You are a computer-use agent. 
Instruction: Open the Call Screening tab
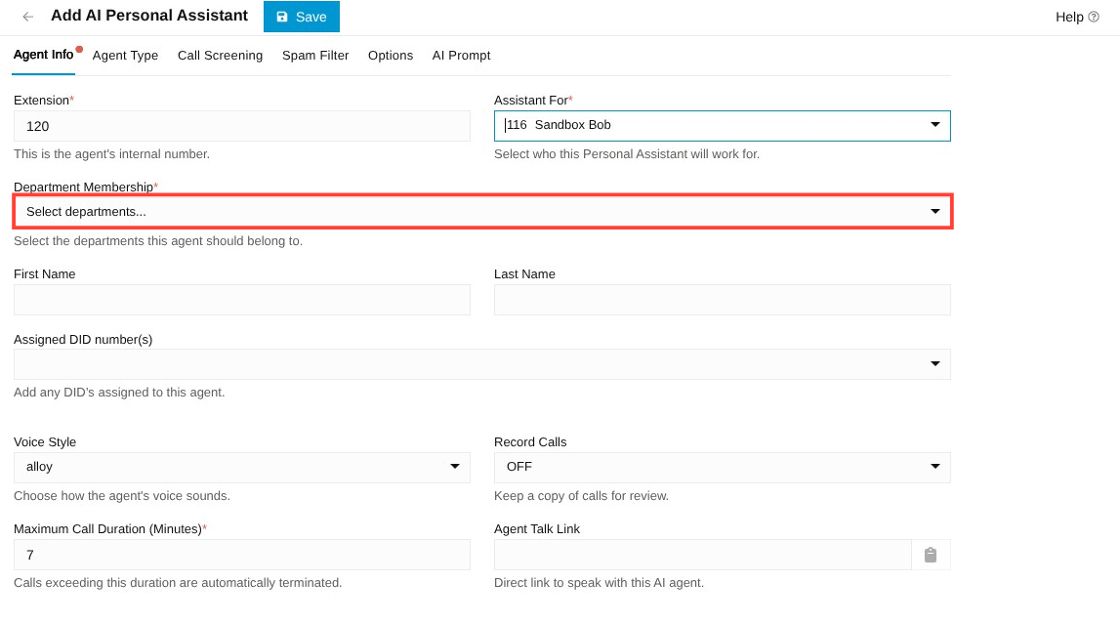point(220,56)
